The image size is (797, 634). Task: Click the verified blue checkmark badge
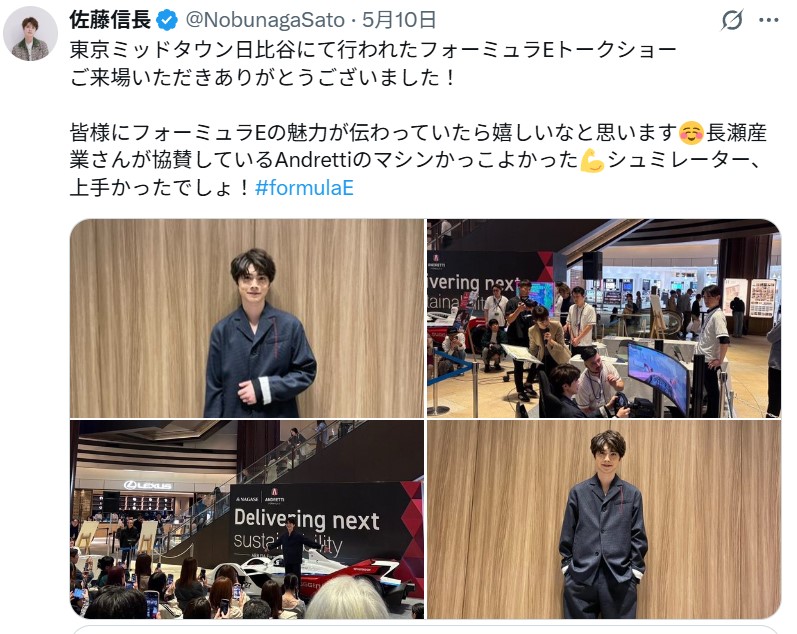(167, 20)
